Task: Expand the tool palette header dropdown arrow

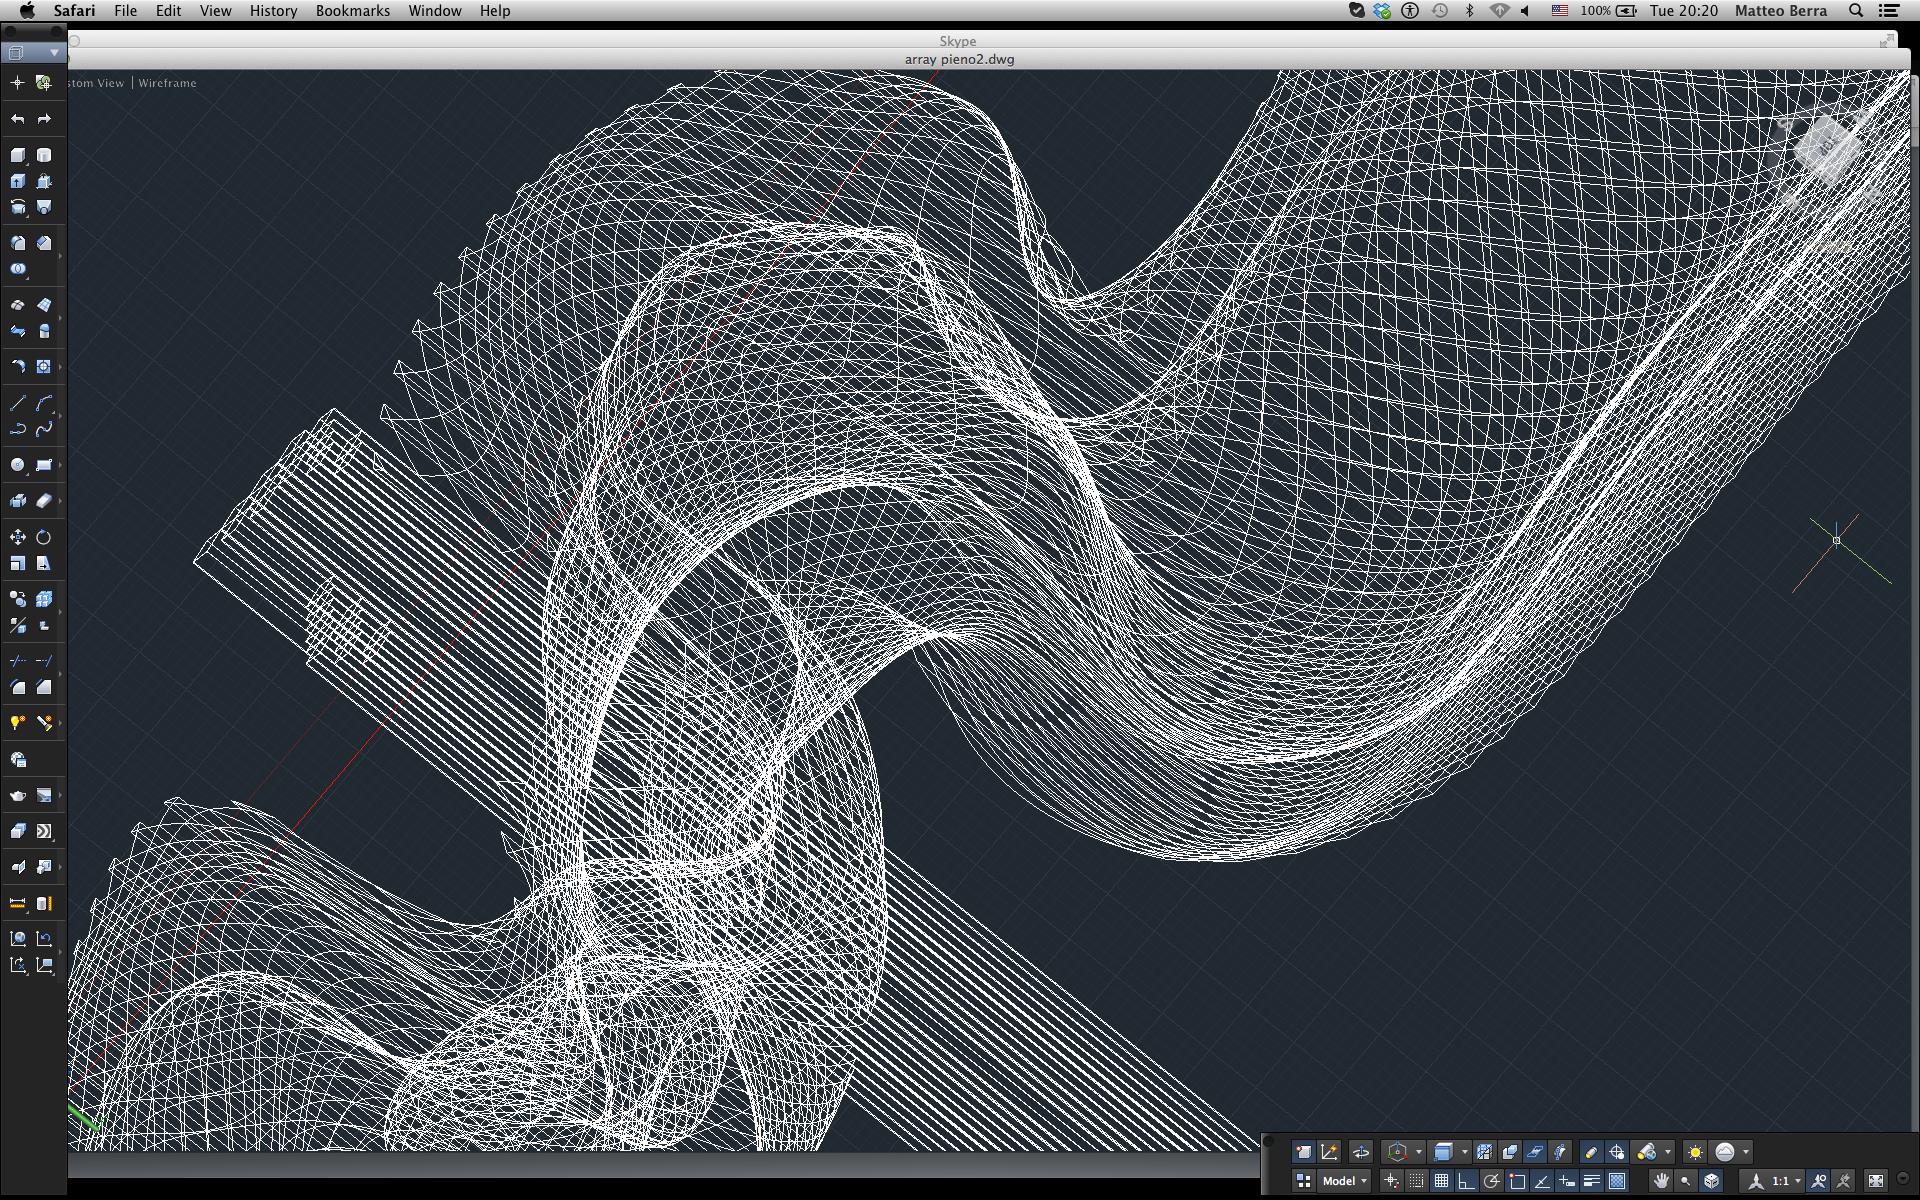Action: point(54,52)
